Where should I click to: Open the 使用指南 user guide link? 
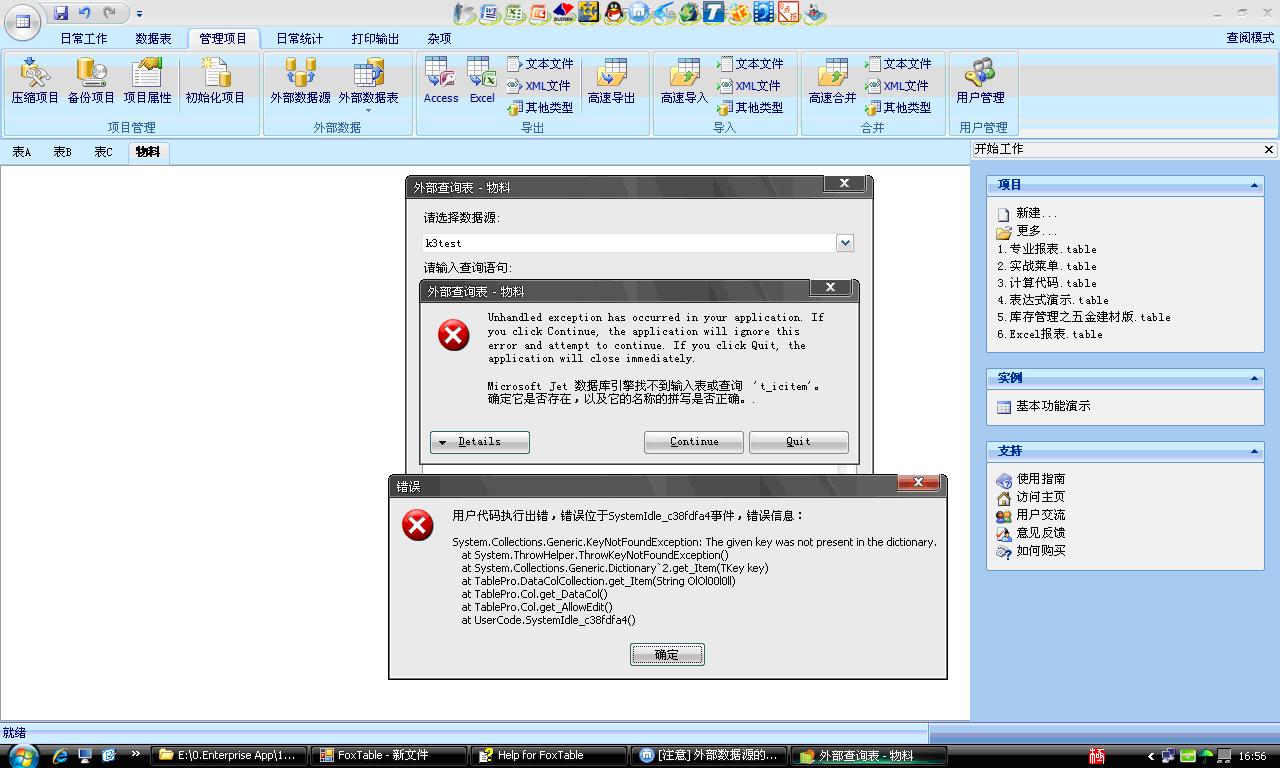pyautogui.click(x=1031, y=479)
